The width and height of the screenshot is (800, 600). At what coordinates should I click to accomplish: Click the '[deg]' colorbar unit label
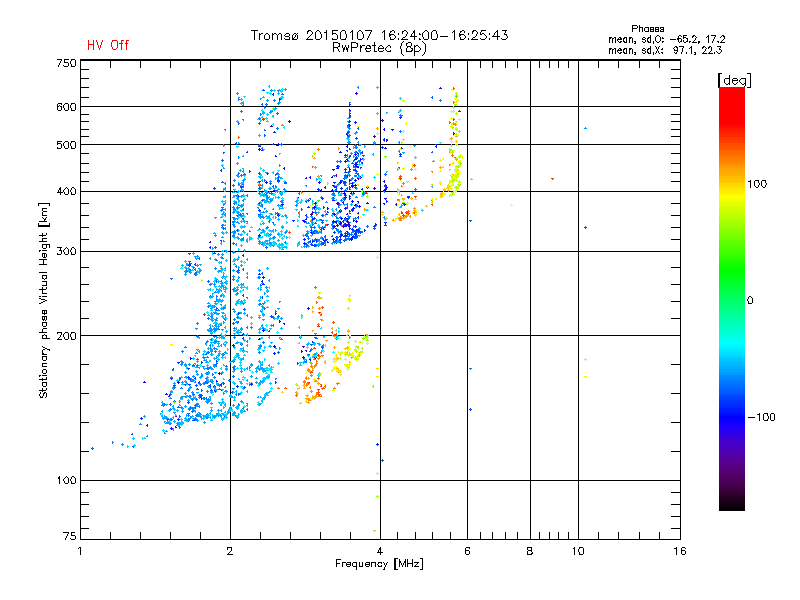tap(734, 80)
